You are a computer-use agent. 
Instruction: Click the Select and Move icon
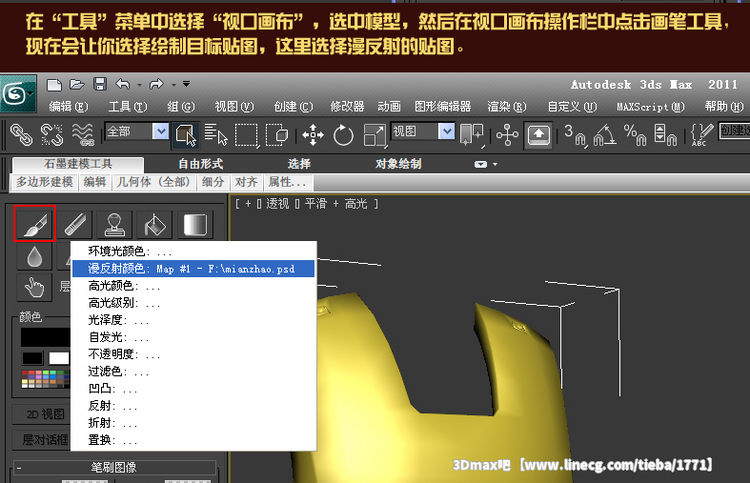pos(312,134)
